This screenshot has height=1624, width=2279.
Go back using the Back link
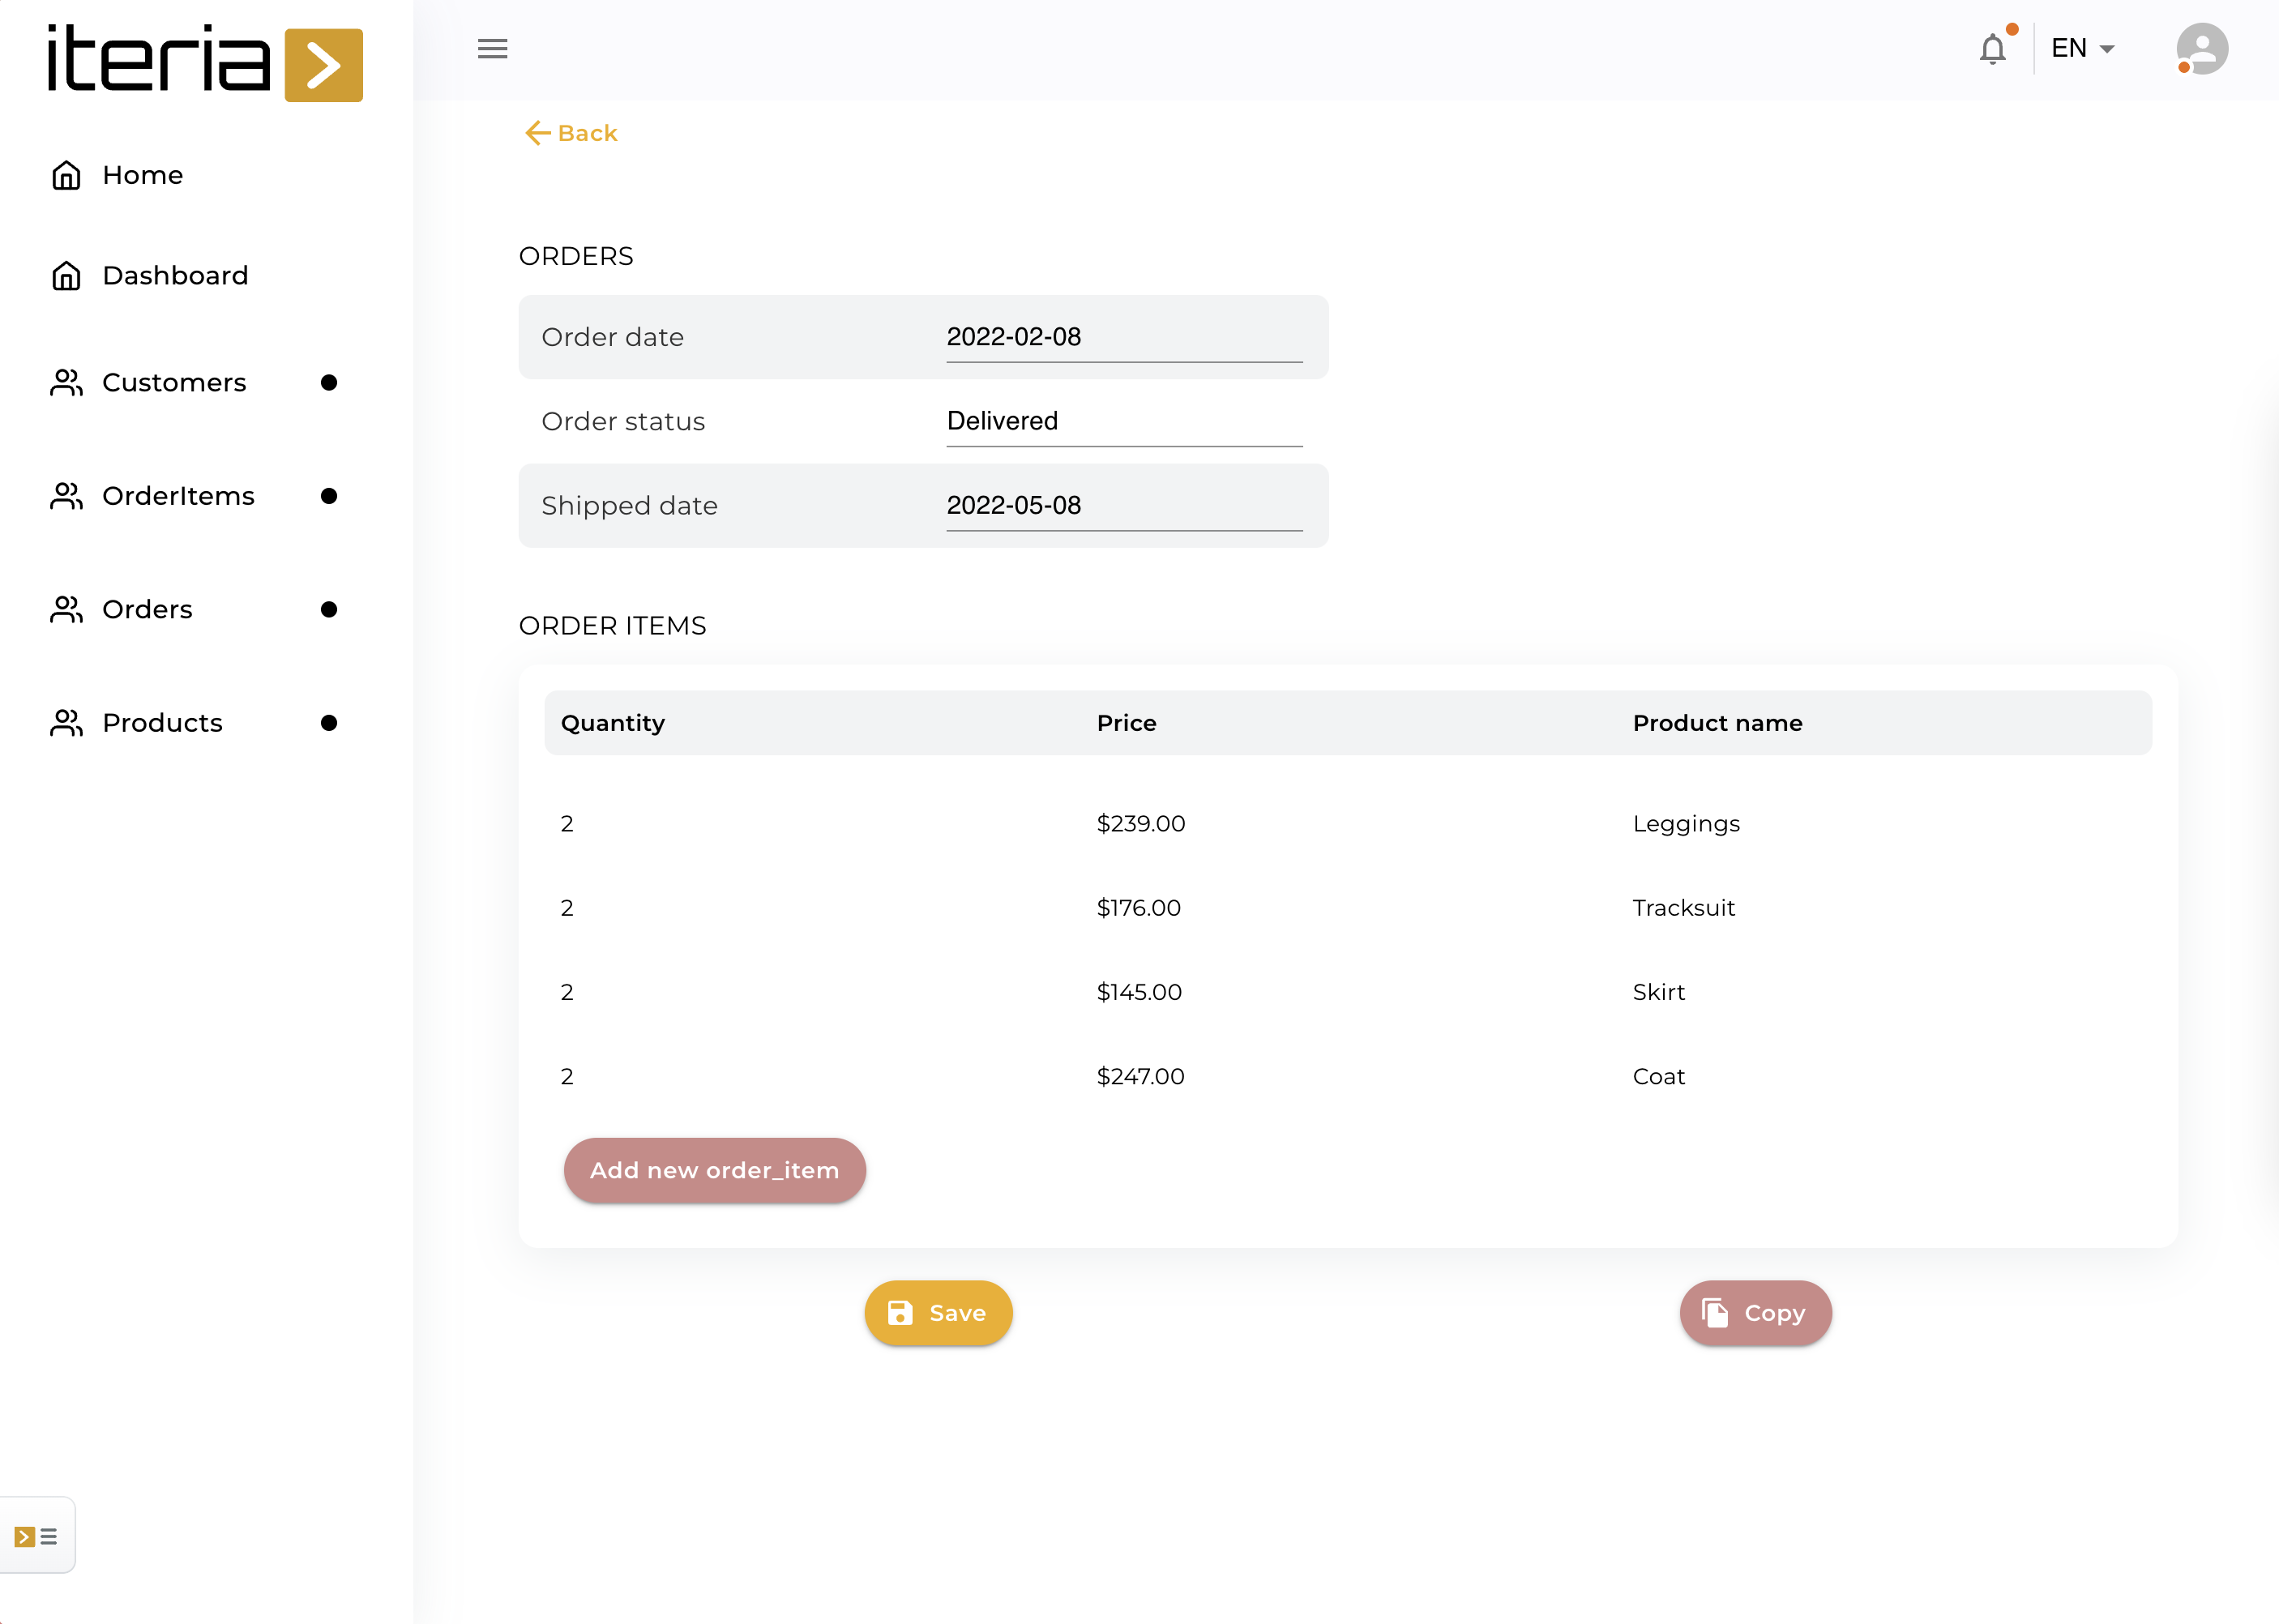(571, 133)
